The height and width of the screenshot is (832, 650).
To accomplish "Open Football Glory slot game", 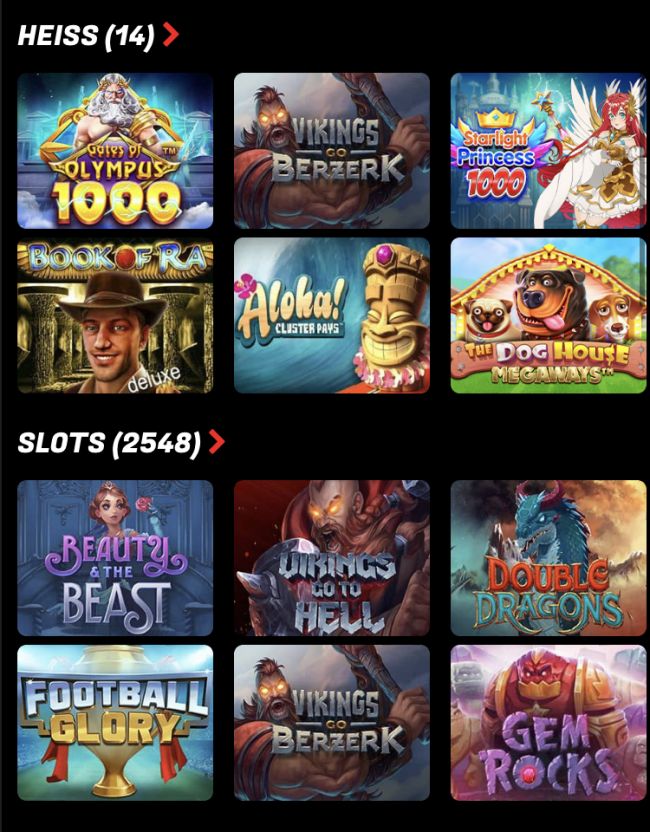I will [x=115, y=723].
